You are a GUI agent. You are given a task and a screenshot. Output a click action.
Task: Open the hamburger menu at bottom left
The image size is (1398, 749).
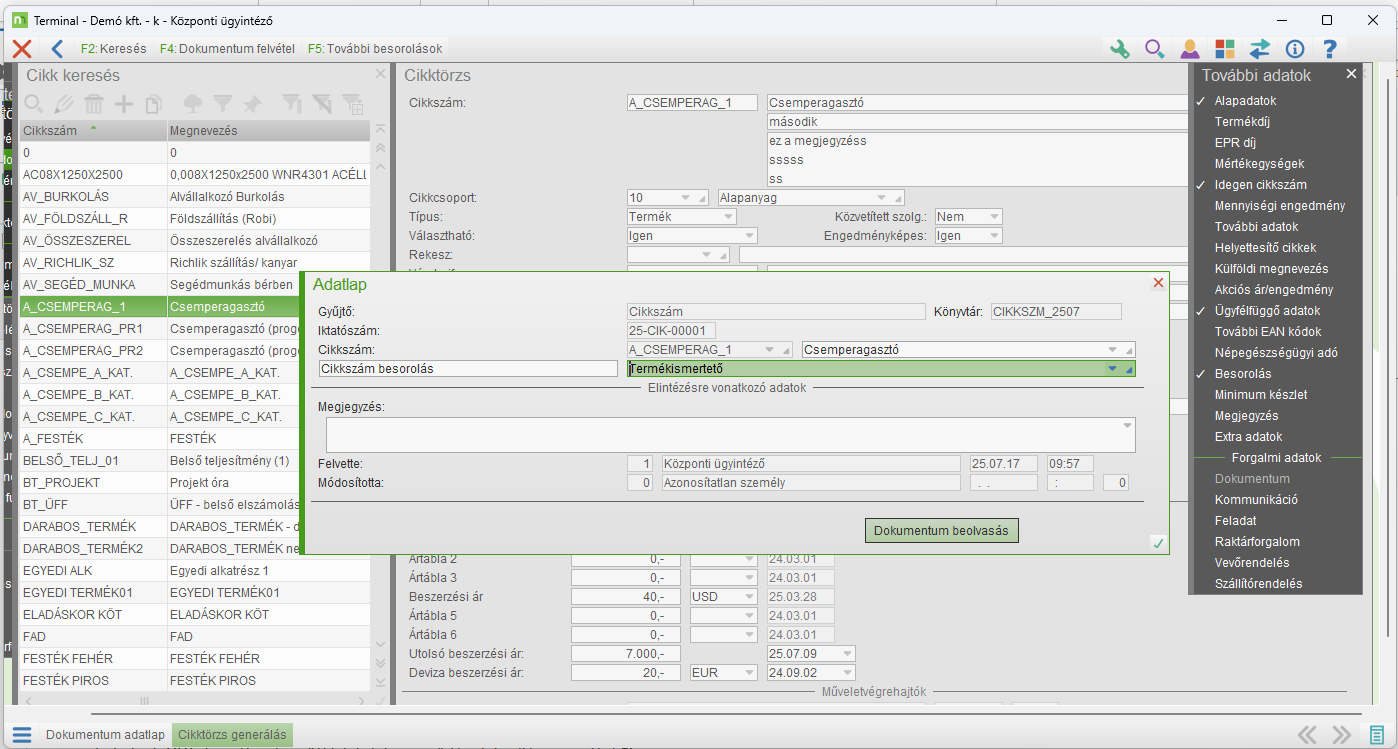[22, 735]
